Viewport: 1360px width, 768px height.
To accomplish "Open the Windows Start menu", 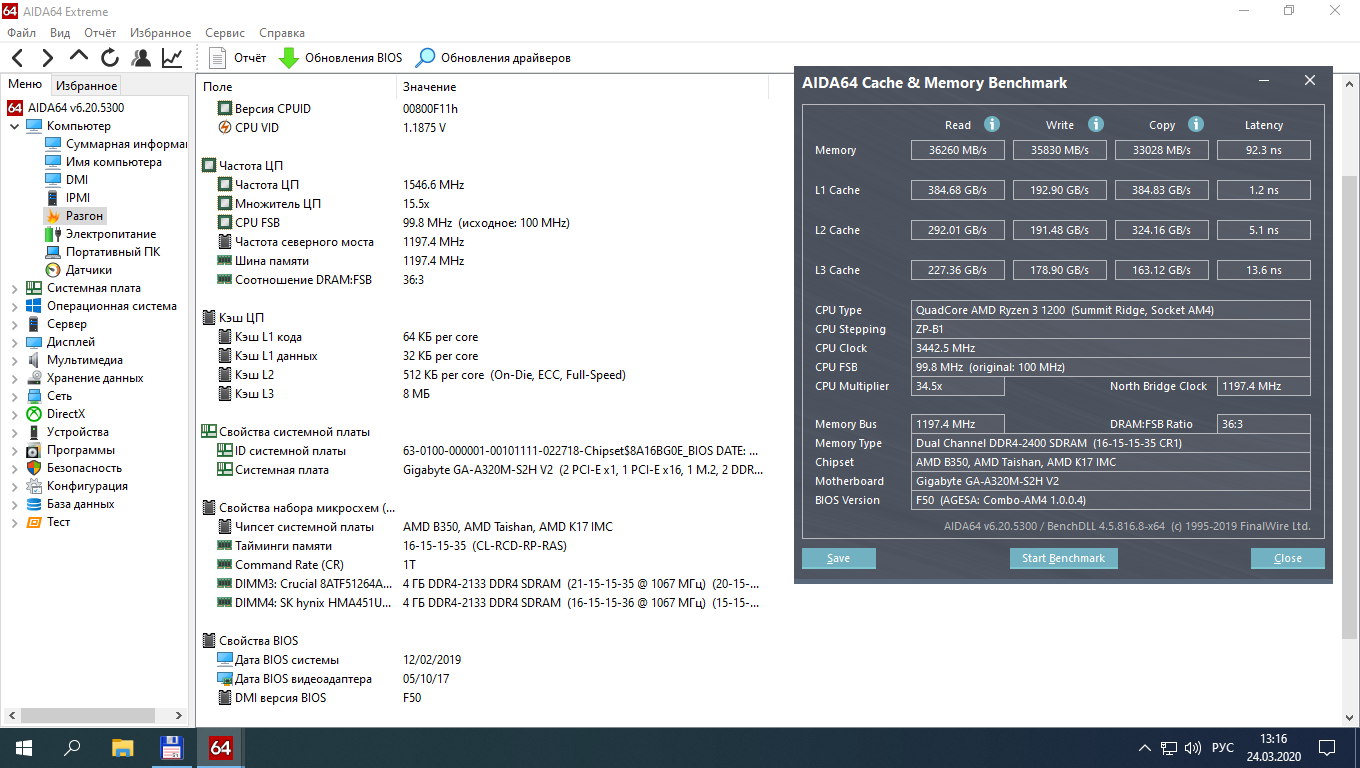I will (x=24, y=748).
